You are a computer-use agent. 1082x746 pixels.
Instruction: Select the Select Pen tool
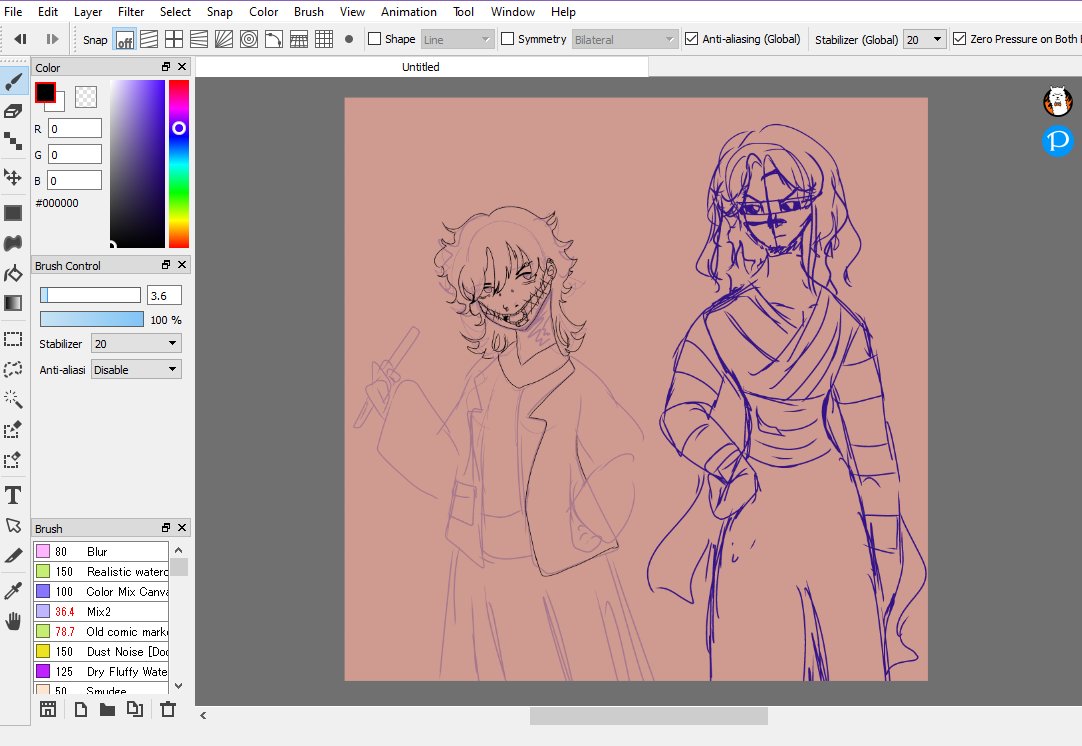point(13,429)
